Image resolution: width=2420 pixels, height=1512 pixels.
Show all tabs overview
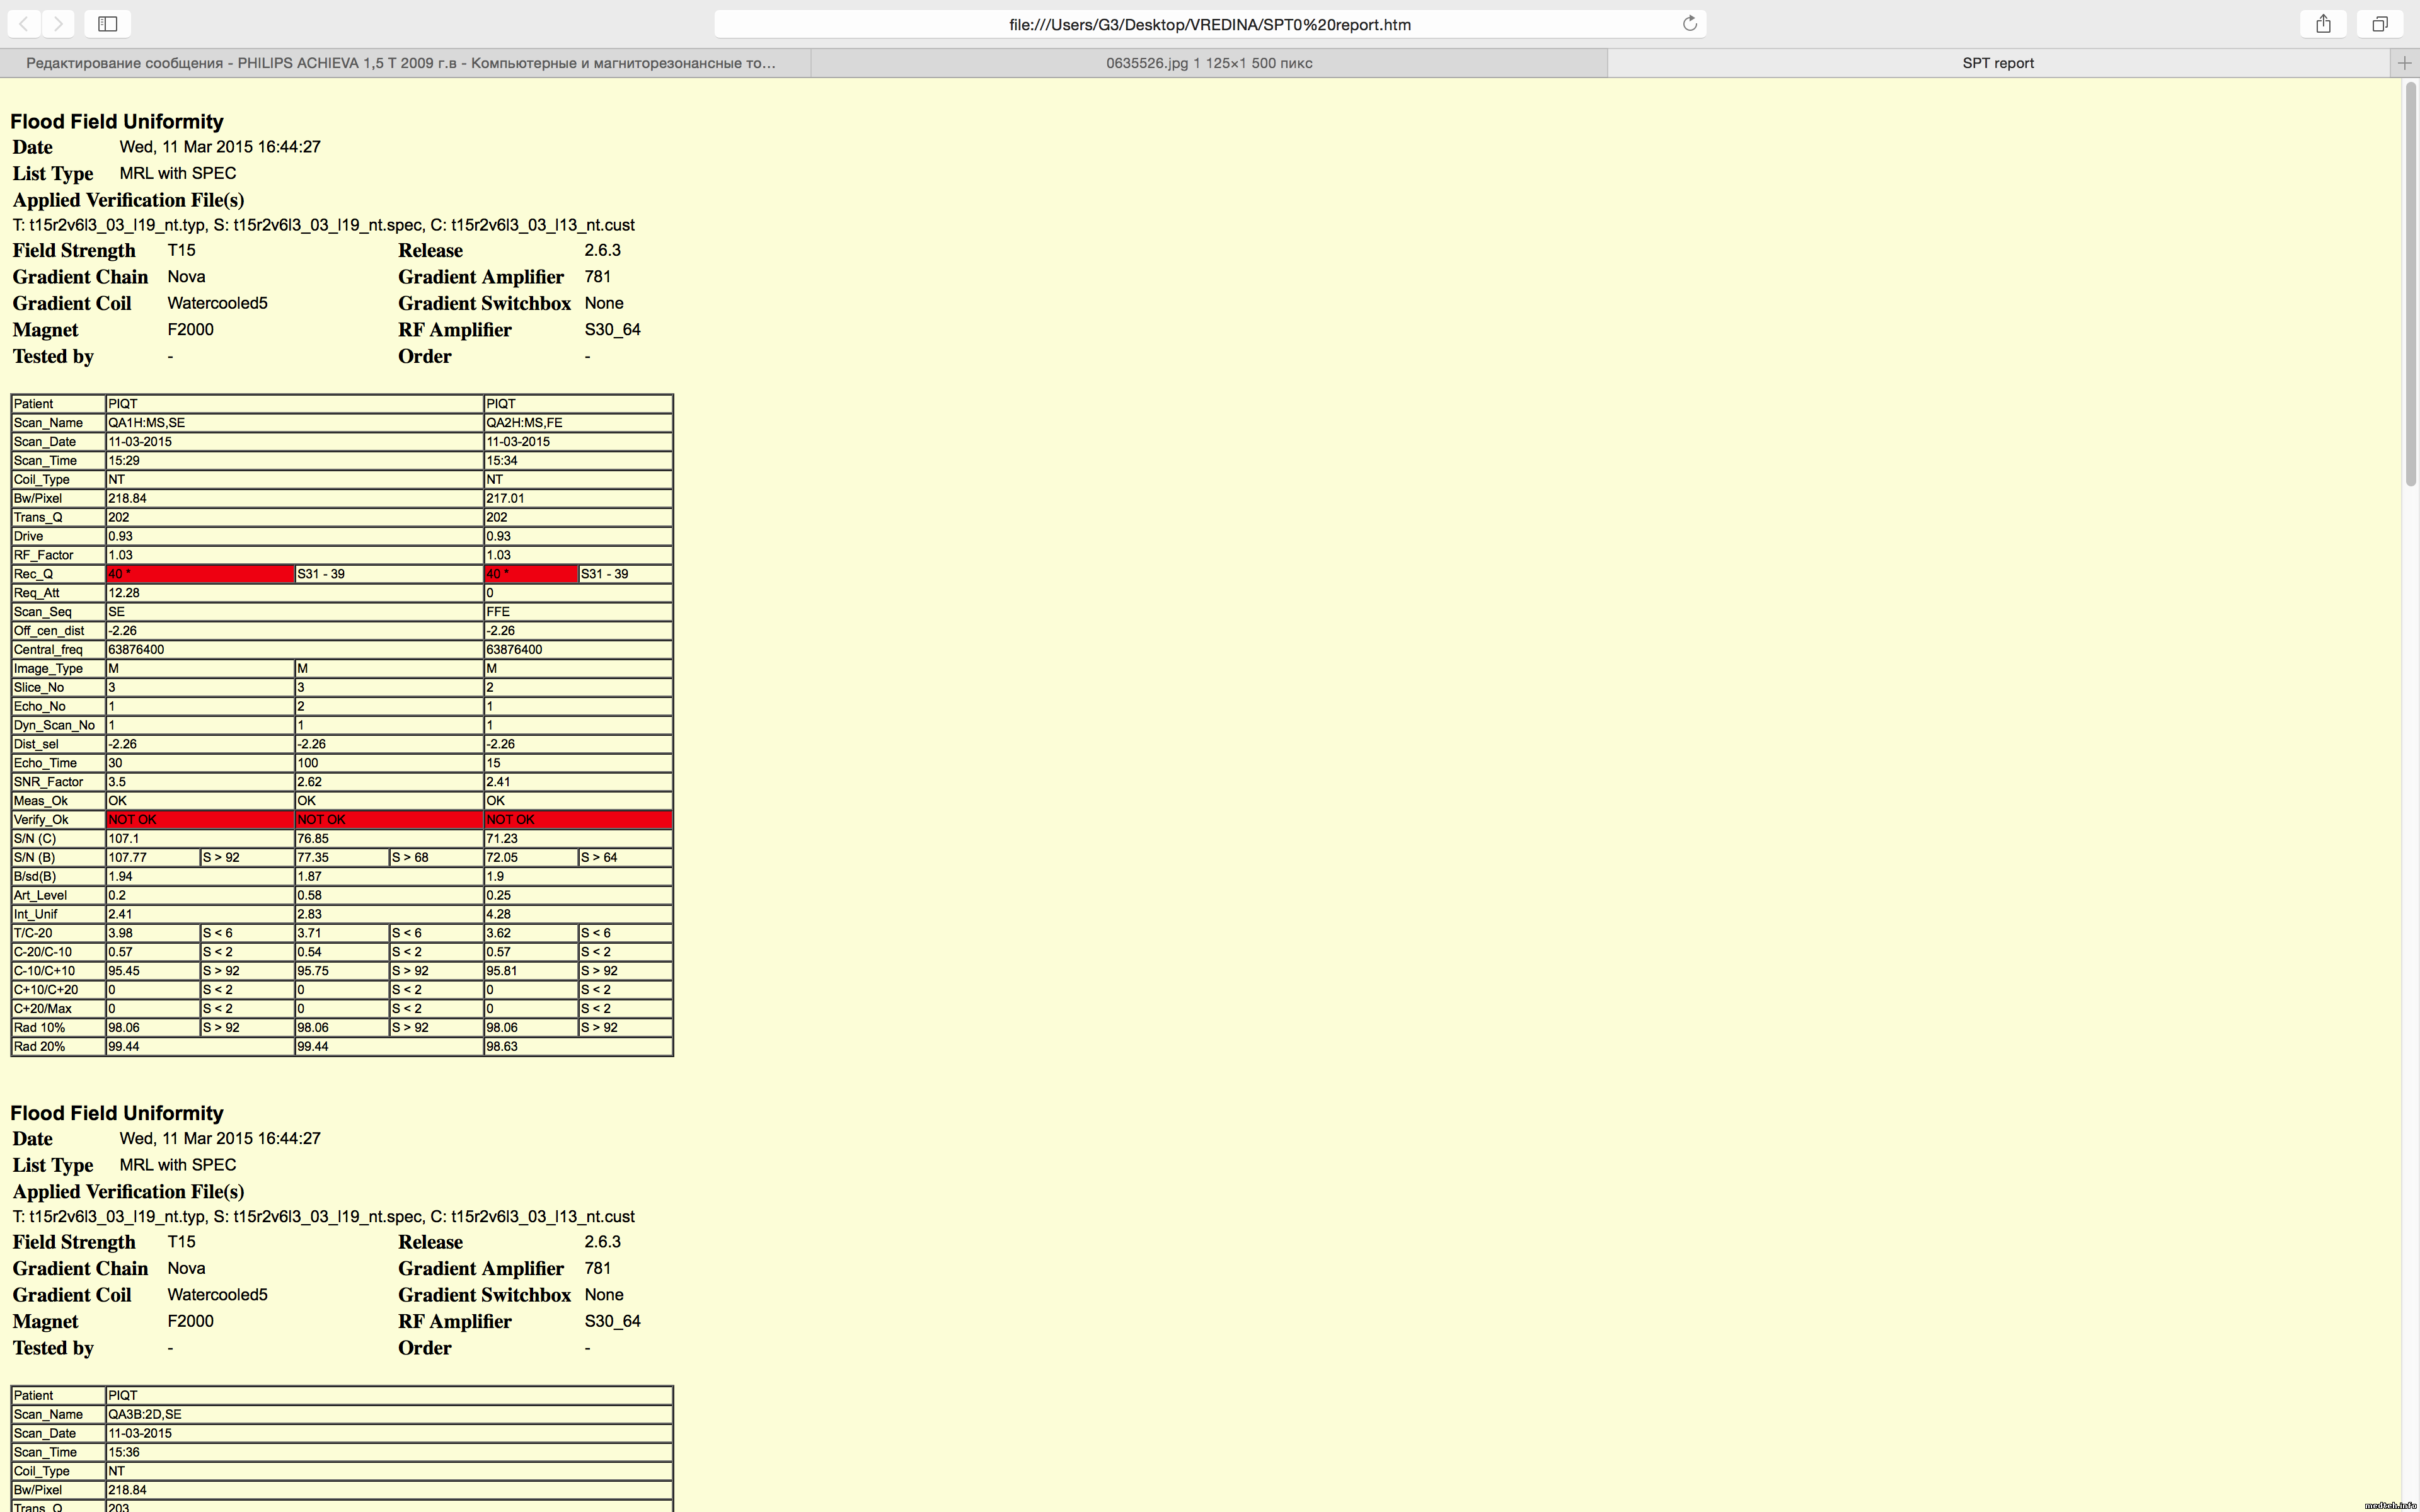pyautogui.click(x=2380, y=23)
